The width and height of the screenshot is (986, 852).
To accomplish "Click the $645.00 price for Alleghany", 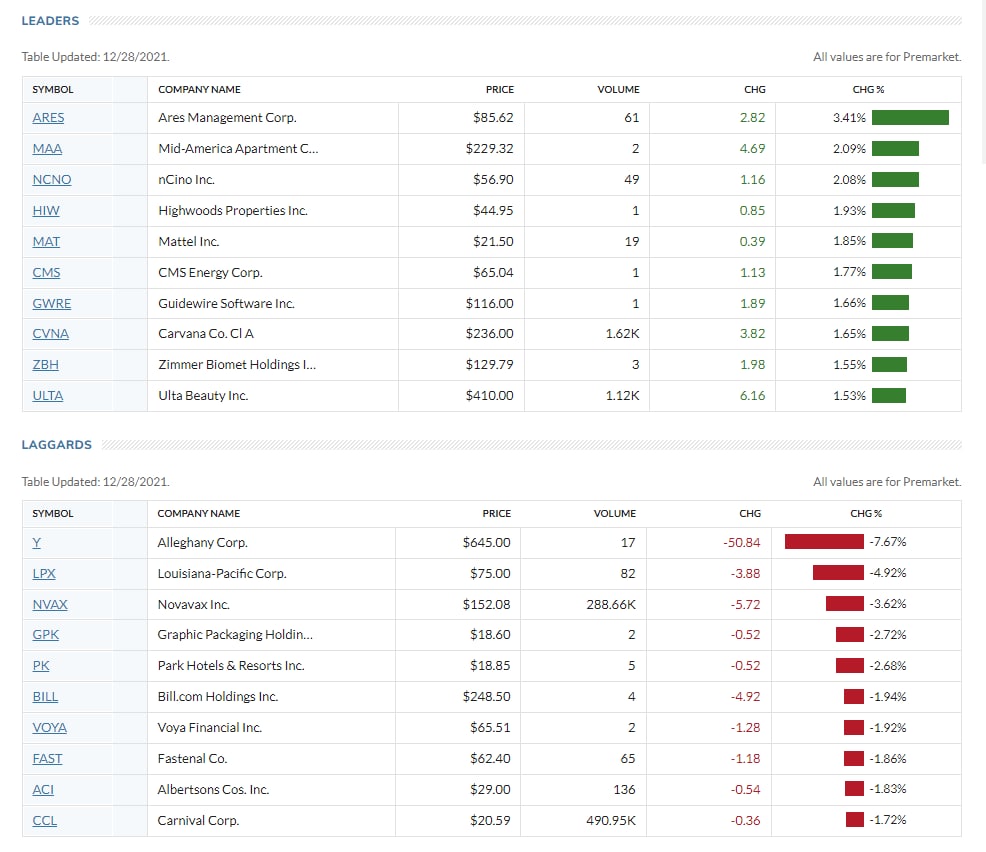I will [x=487, y=542].
